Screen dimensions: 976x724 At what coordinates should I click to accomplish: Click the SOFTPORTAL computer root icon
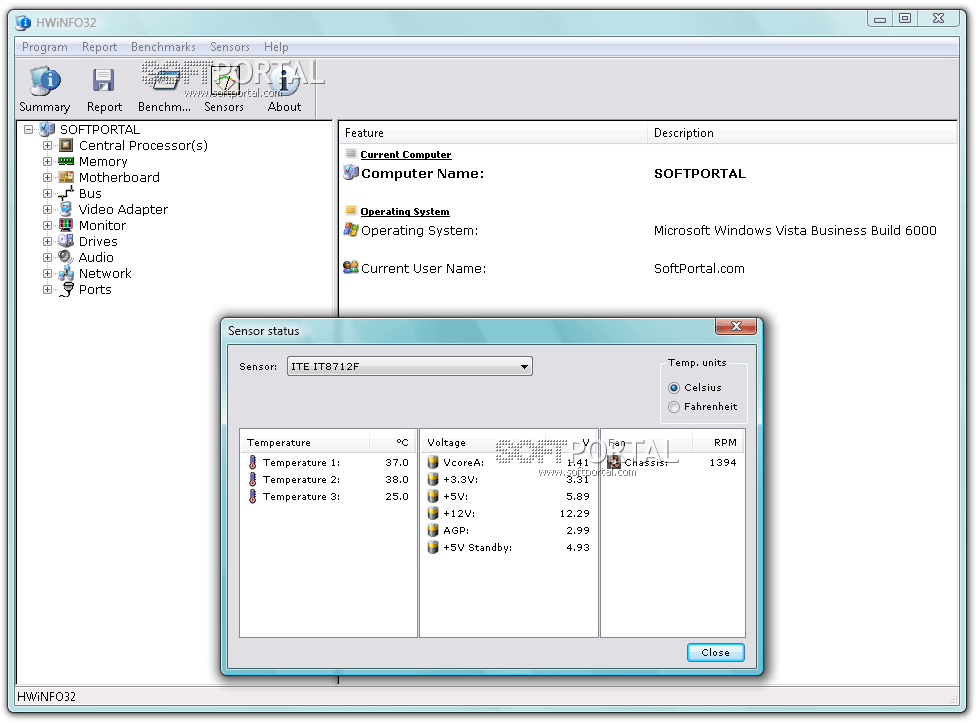coord(47,129)
